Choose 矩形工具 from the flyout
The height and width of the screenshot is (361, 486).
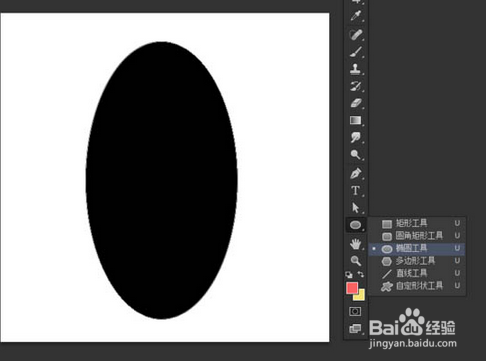(417, 223)
